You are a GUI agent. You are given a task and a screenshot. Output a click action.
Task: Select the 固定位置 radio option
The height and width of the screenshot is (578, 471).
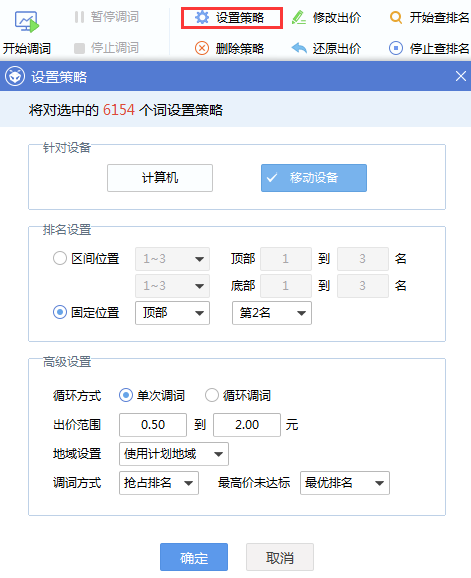(x=60, y=313)
